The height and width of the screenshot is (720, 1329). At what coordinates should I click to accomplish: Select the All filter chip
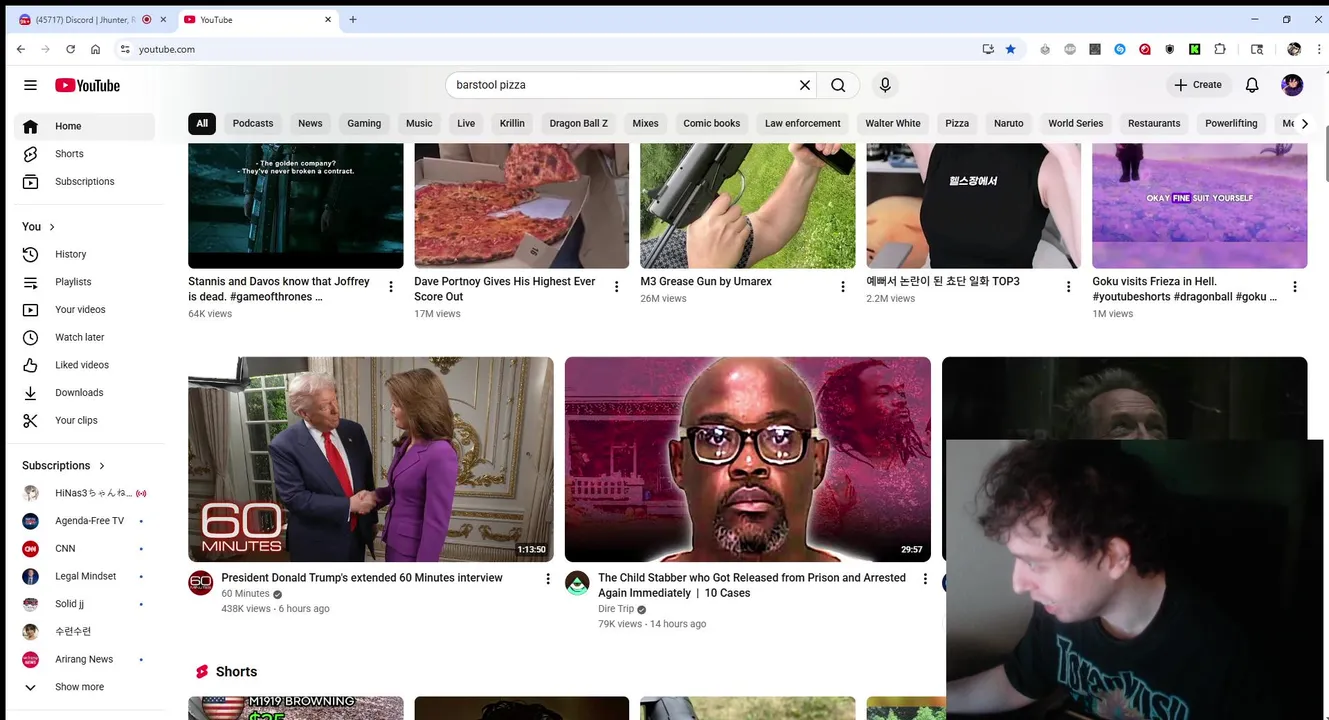pos(202,123)
